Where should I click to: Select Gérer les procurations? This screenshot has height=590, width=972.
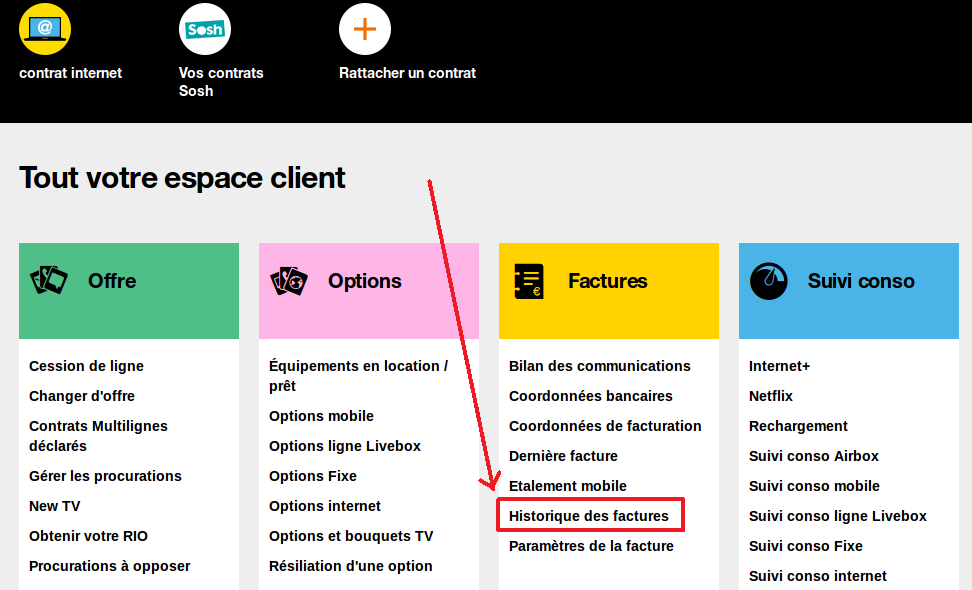(105, 476)
